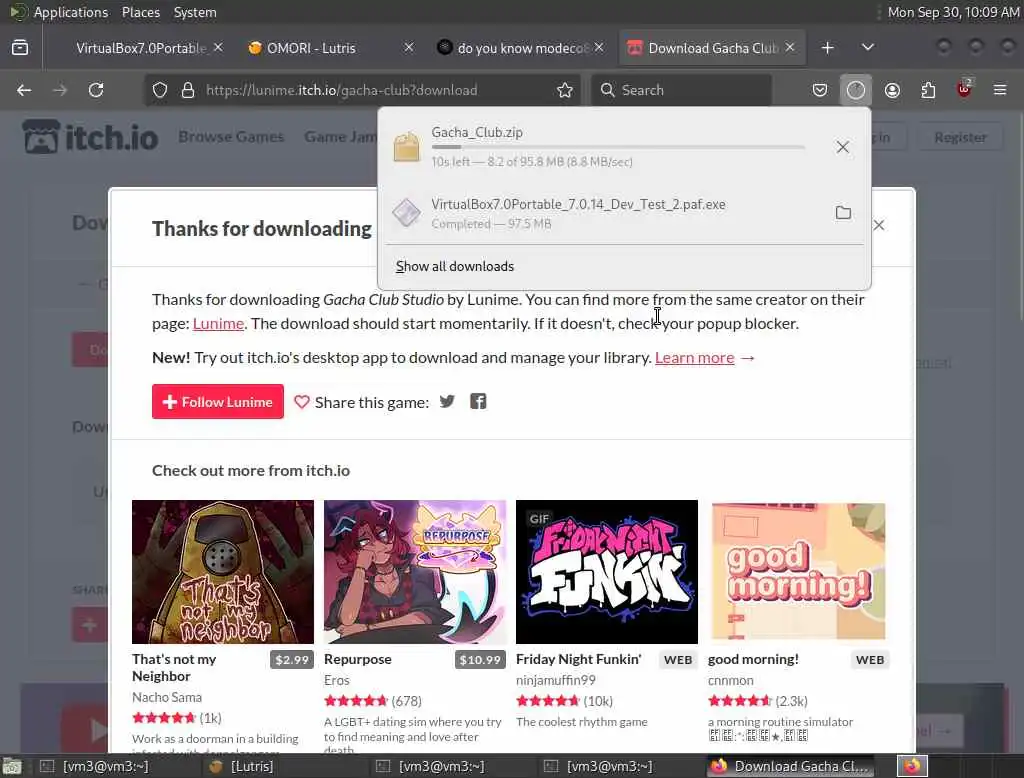Open a new browser tab
Image resolution: width=1024 pixels, height=778 pixels.
(x=827, y=48)
